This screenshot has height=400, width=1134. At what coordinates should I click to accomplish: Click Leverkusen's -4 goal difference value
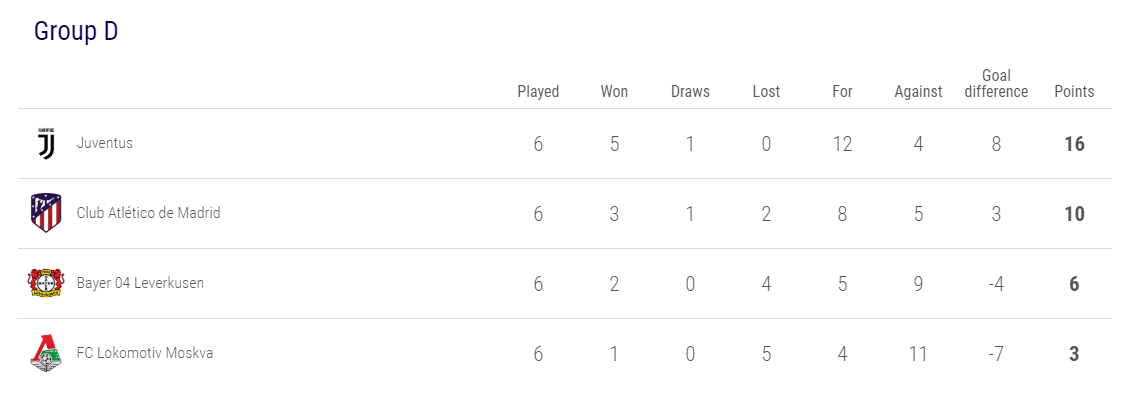click(x=996, y=284)
